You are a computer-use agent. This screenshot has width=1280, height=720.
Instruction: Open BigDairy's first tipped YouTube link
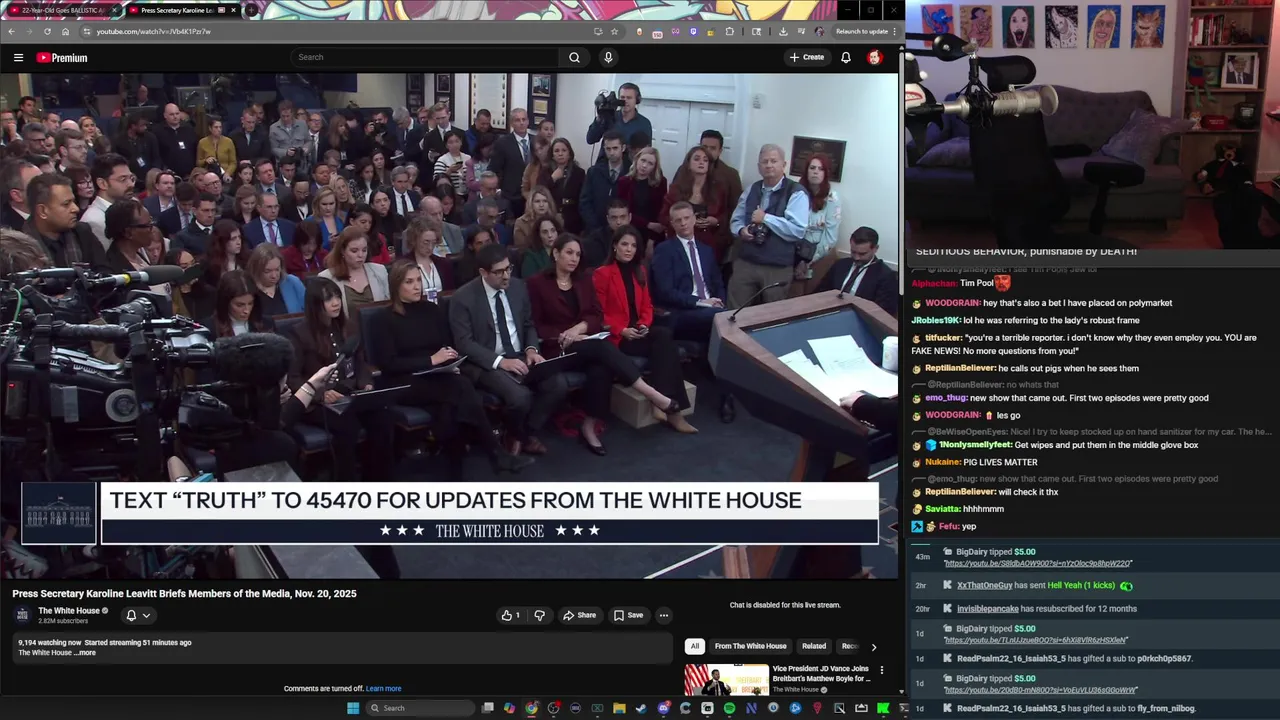(1038, 563)
